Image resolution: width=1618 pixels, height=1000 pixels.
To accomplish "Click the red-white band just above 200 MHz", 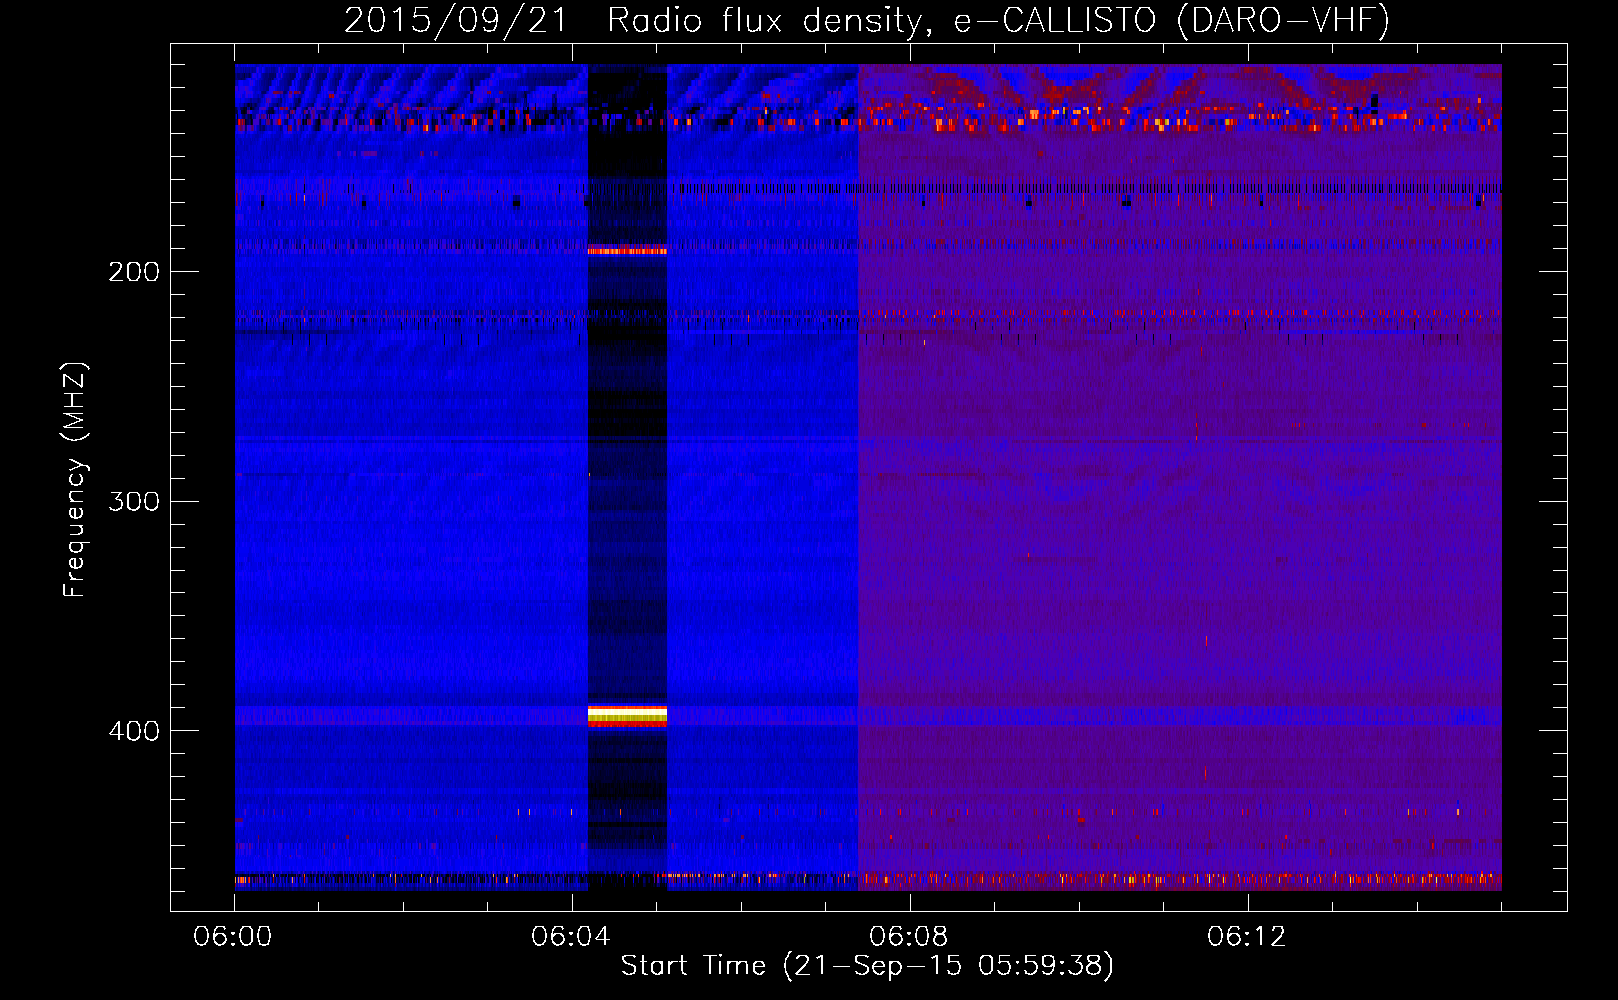I will (627, 250).
